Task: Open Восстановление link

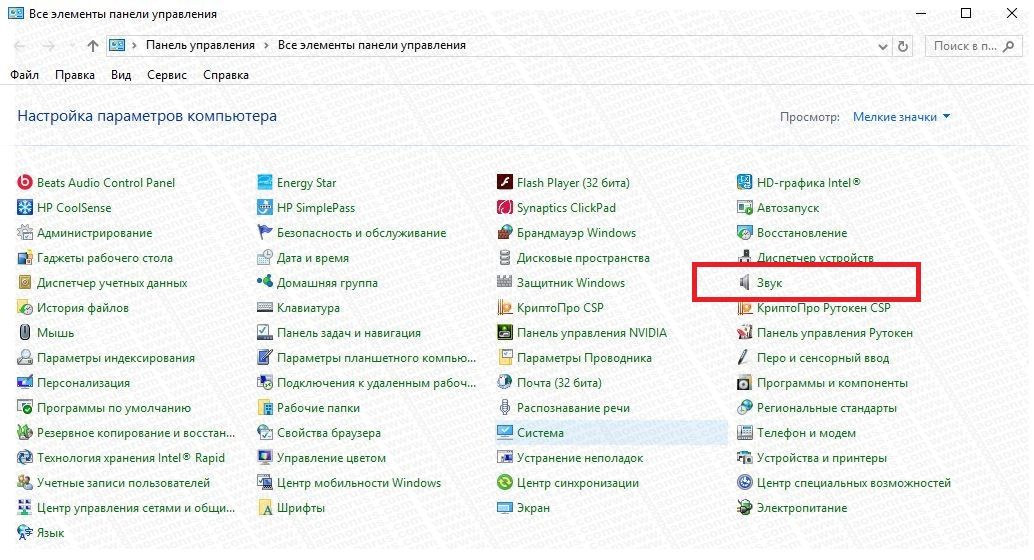Action: point(802,233)
